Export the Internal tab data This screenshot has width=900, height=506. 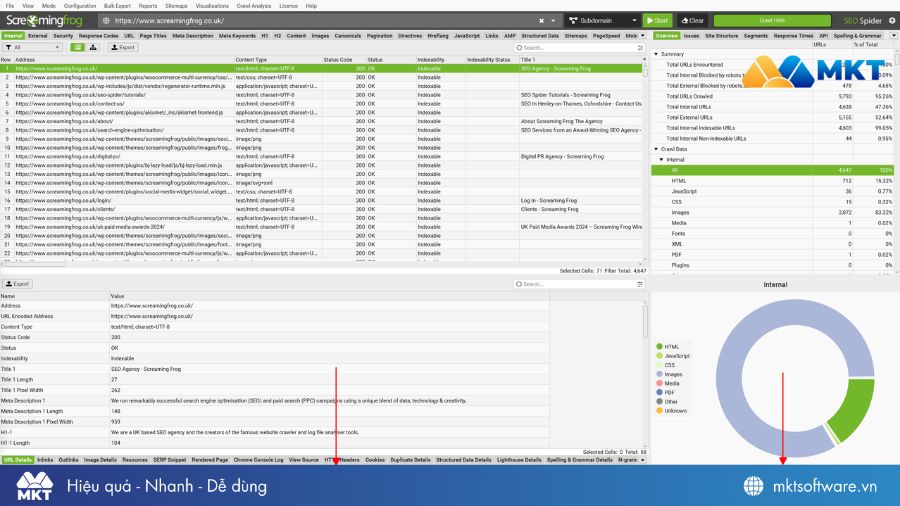tap(123, 48)
